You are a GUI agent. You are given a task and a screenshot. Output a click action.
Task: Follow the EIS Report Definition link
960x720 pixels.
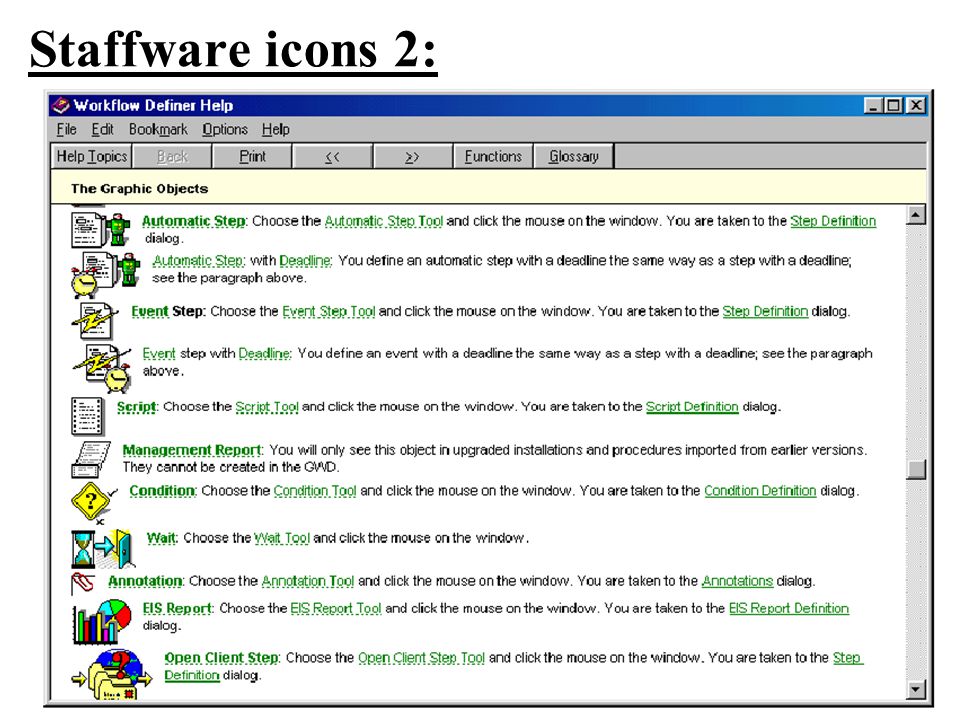coord(789,609)
